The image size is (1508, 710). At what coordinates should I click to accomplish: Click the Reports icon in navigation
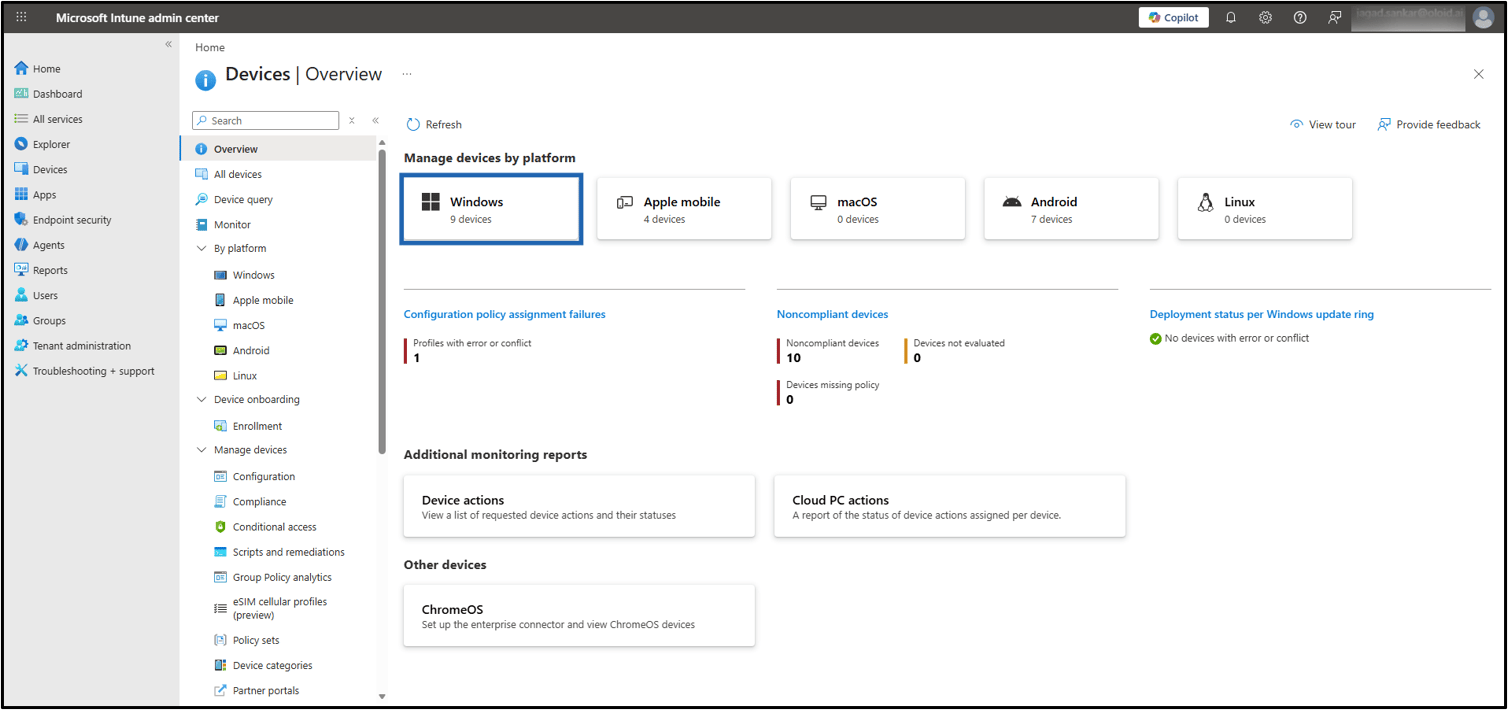tap(21, 270)
